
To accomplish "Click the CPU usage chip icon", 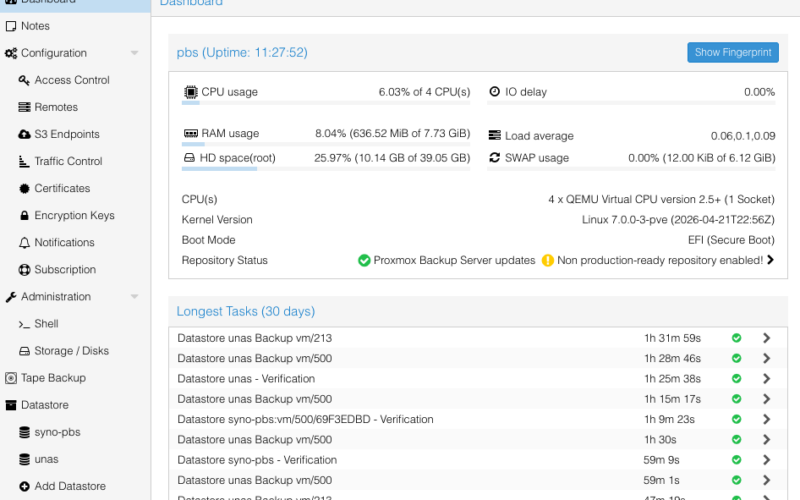I will tap(190, 92).
